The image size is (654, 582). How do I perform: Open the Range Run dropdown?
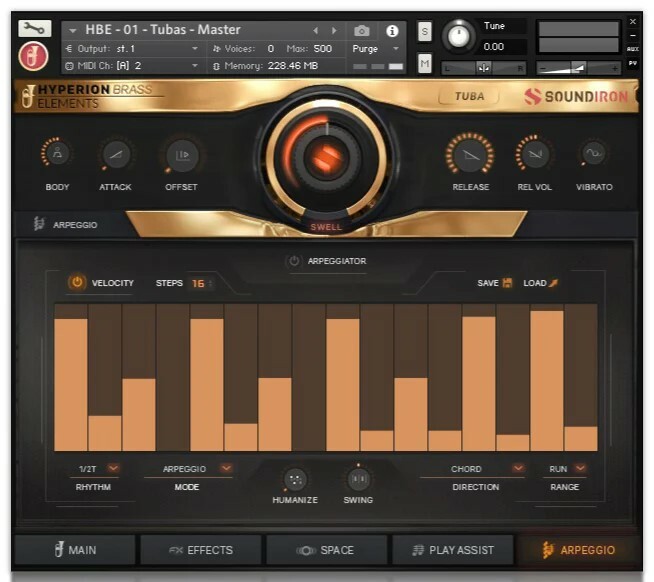pos(580,468)
